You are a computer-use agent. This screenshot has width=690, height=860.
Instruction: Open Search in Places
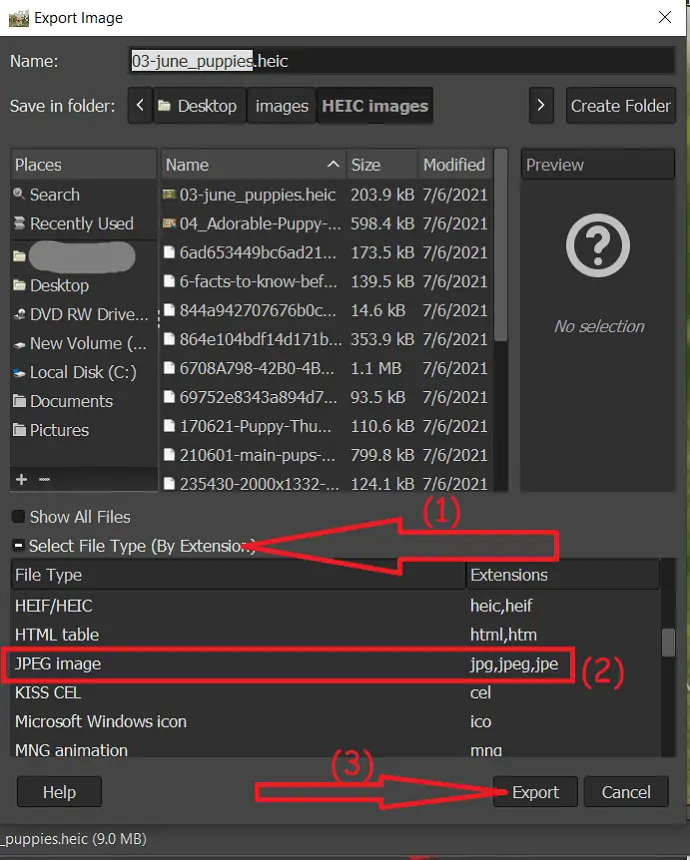[83, 194]
